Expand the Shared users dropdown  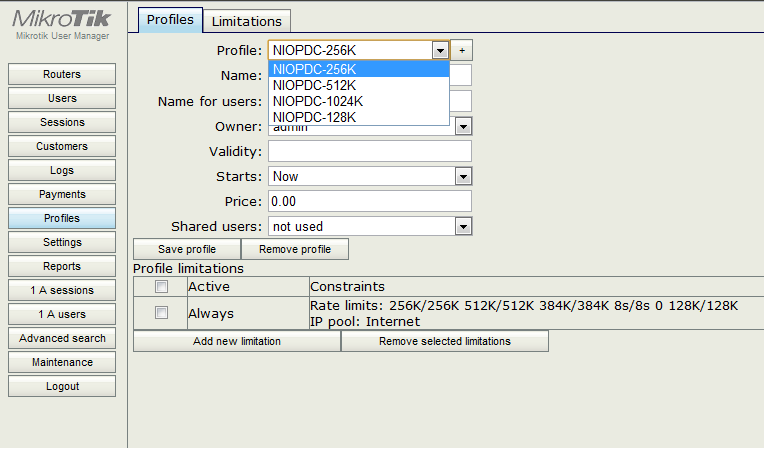(463, 226)
